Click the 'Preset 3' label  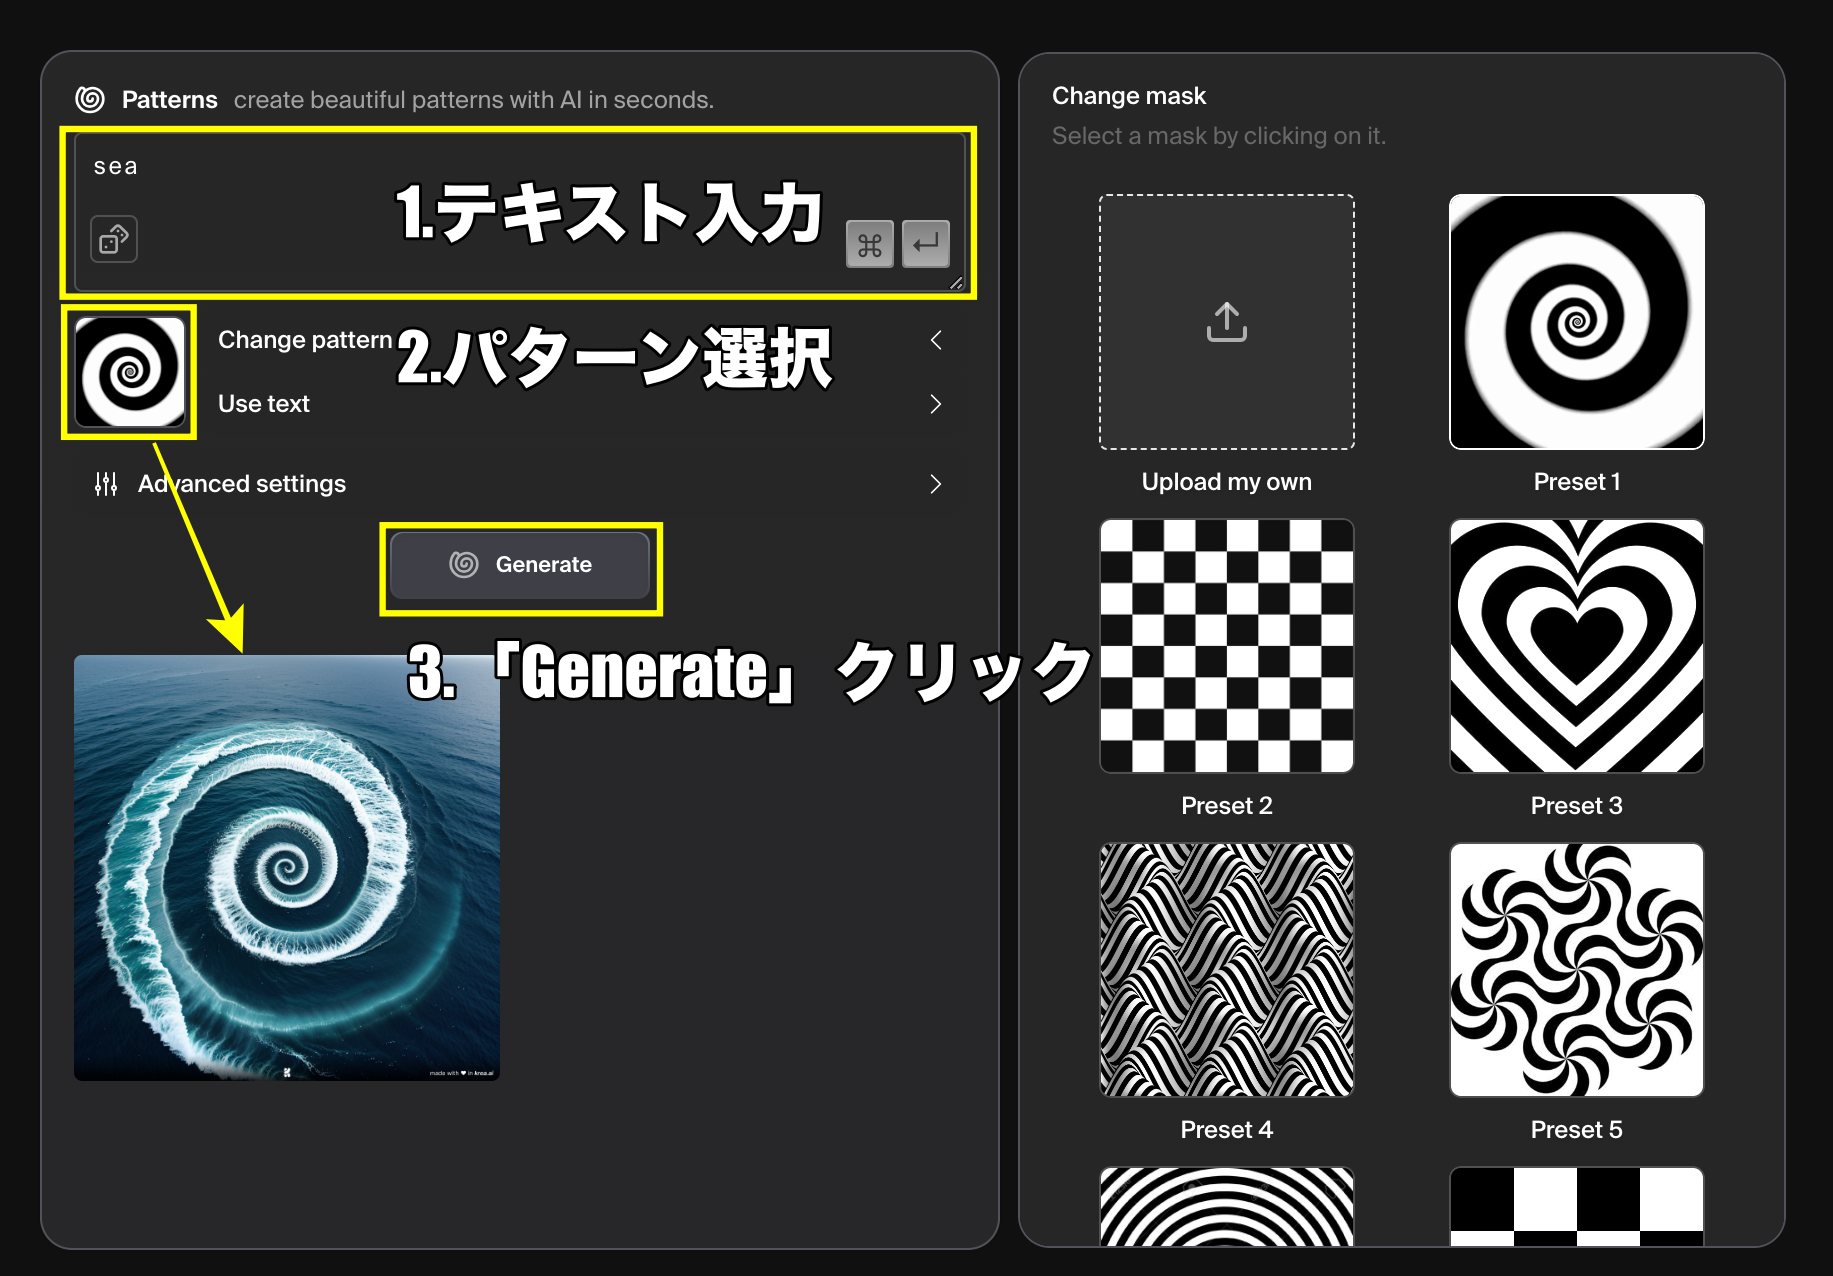click(x=1577, y=806)
